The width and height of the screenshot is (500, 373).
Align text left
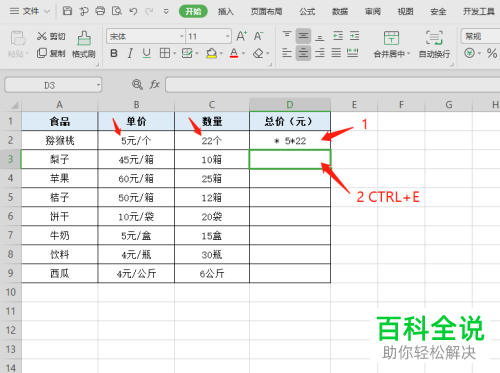tap(287, 53)
